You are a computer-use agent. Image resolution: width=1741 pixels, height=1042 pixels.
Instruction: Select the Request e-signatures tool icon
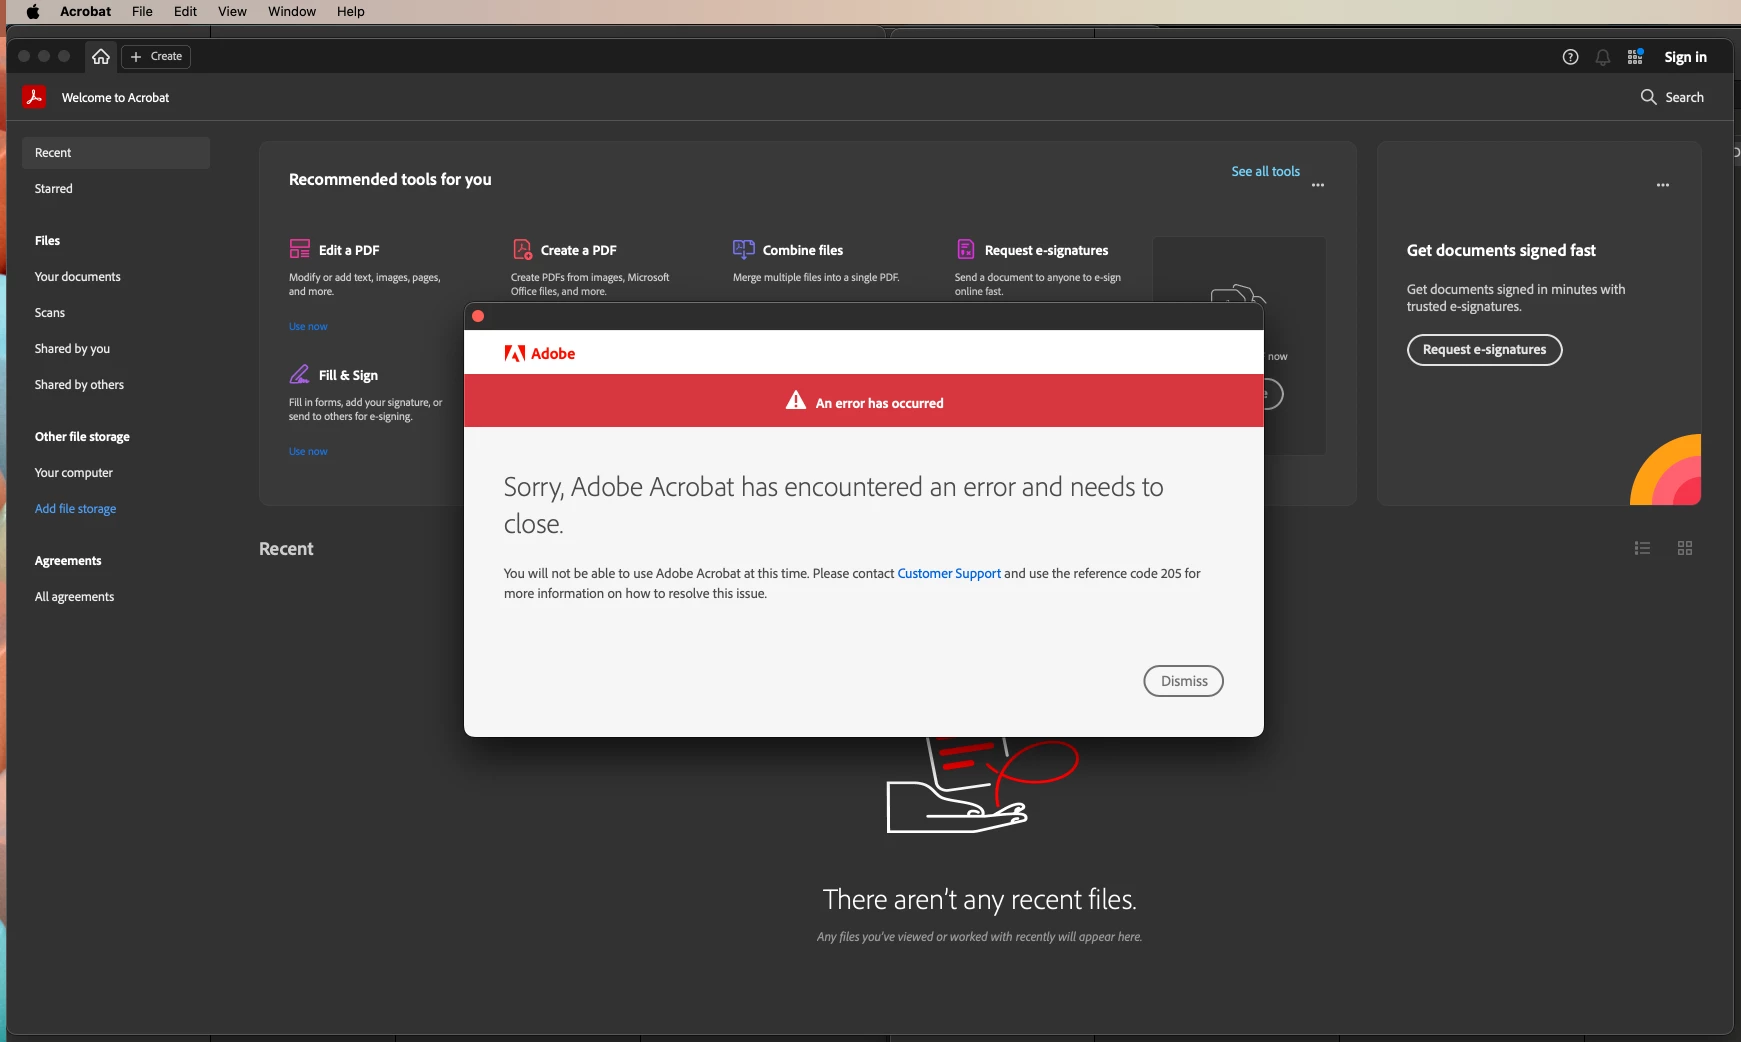(x=966, y=249)
